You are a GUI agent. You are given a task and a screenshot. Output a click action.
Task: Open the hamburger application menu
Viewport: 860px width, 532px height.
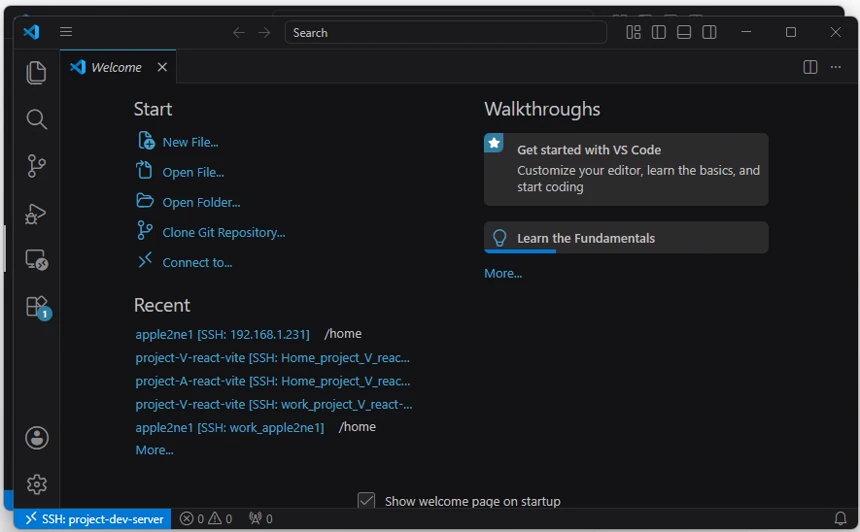[x=66, y=32]
